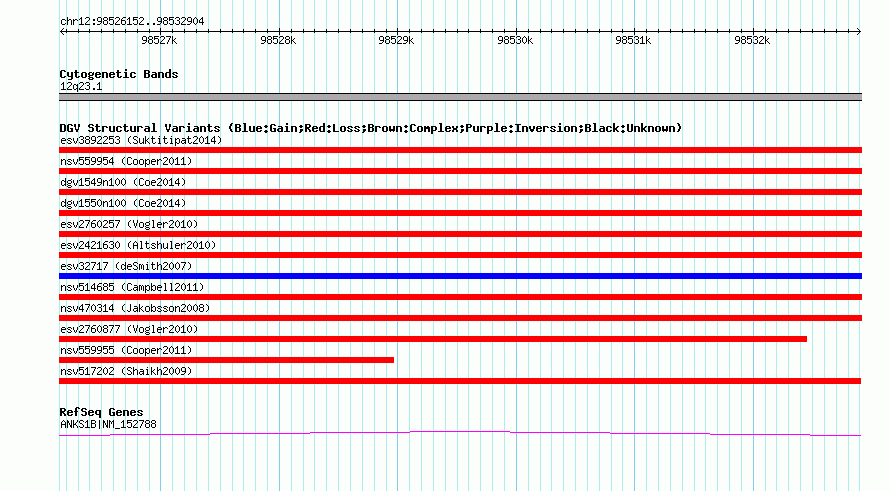Click the loss bar beneath dgv1550n100
The image size is (890, 491).
click(x=460, y=213)
